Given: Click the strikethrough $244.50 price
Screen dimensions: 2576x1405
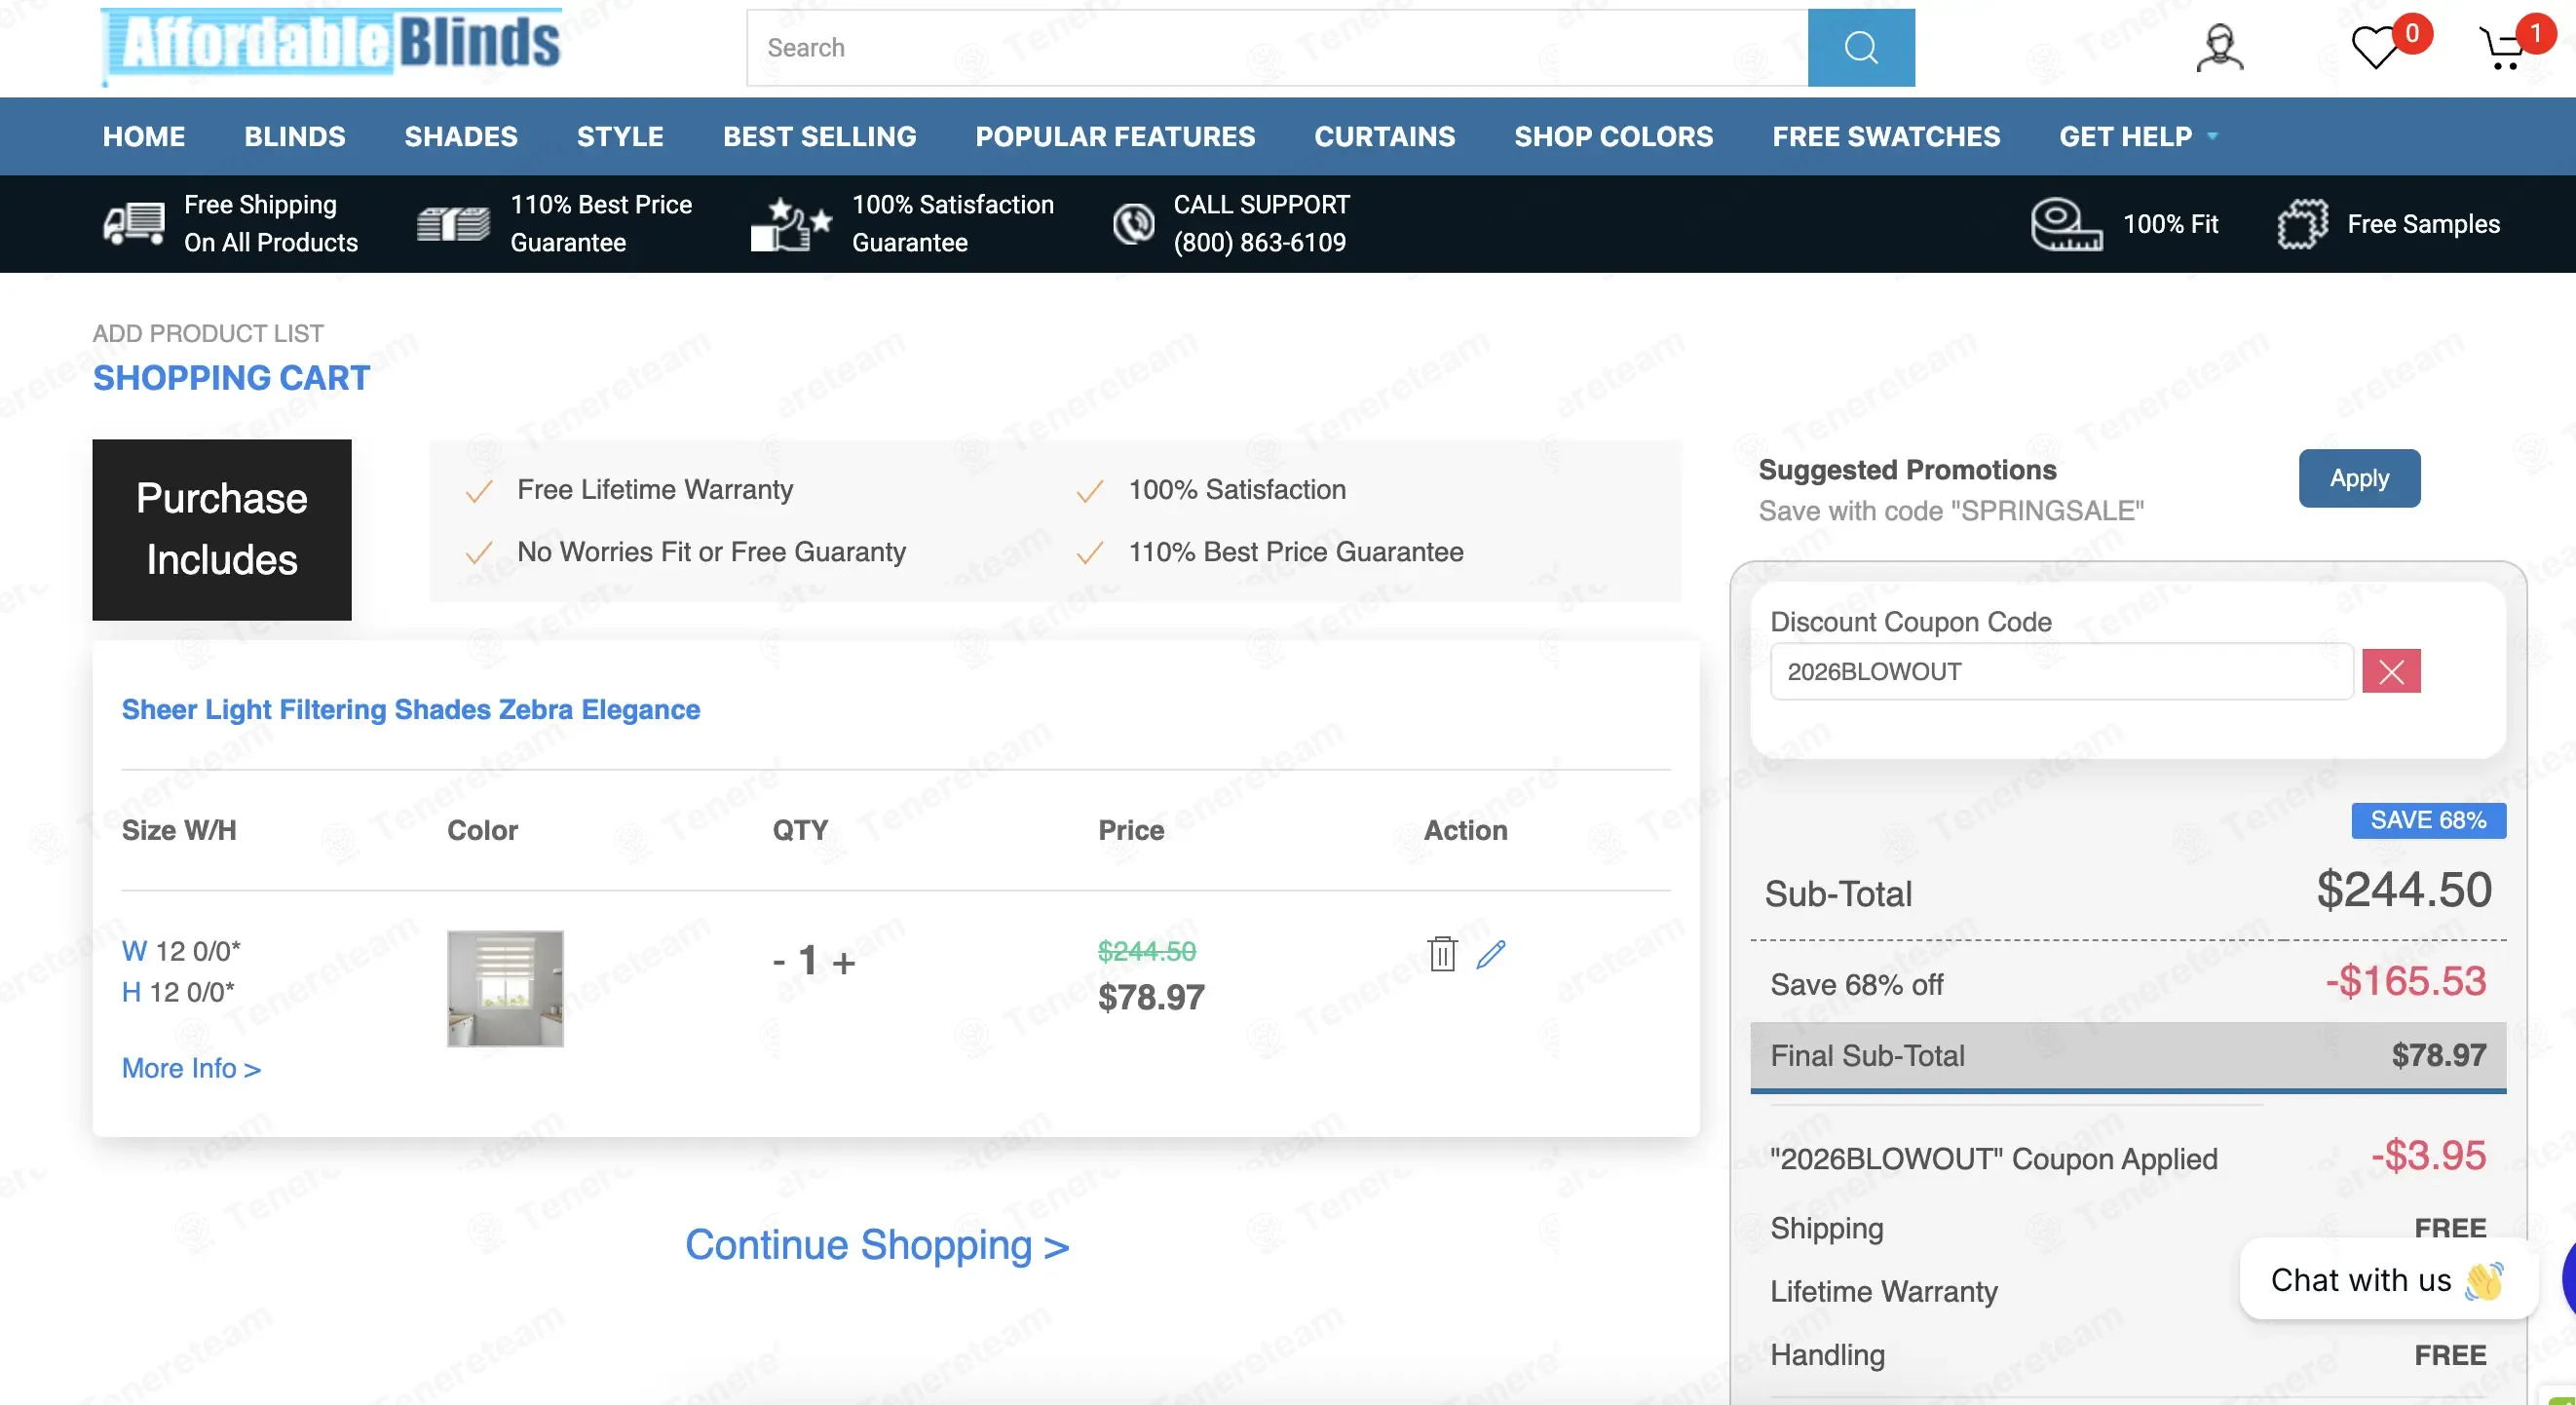Looking at the screenshot, I should coord(1147,951).
